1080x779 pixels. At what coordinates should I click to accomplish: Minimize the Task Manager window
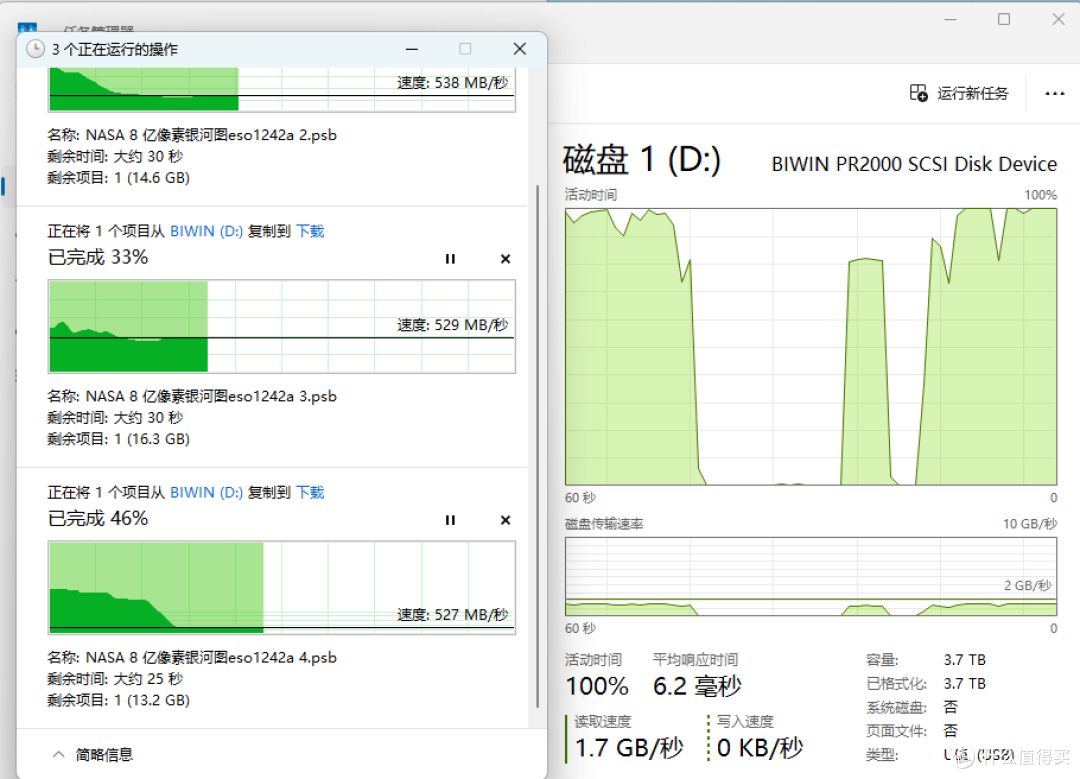(x=951, y=19)
